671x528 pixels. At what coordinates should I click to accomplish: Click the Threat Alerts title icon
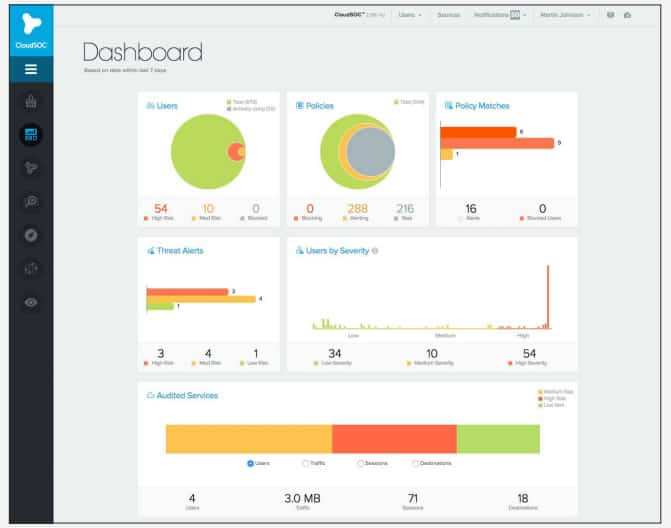coord(150,250)
